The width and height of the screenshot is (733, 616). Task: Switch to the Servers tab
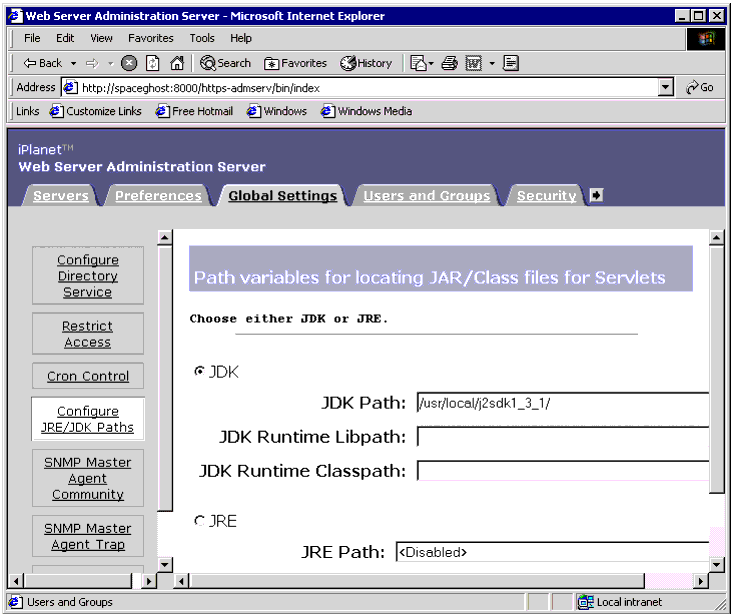[61, 195]
